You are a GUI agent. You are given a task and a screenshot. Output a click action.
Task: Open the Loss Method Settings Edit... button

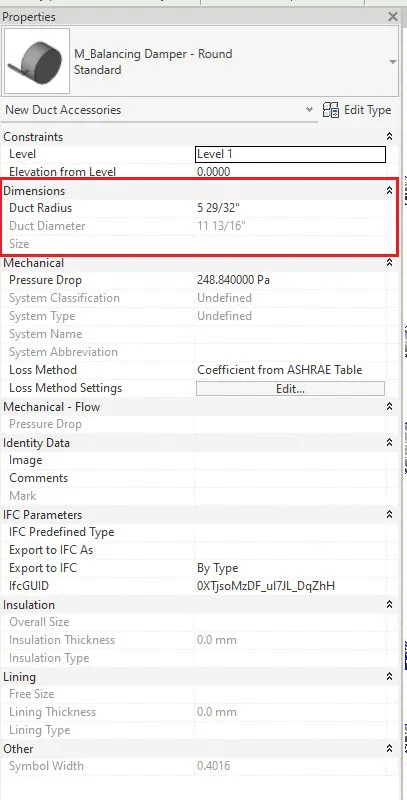point(290,388)
